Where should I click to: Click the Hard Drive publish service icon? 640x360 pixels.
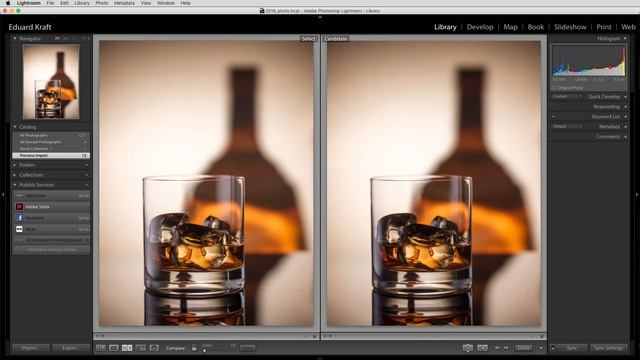click(x=19, y=196)
